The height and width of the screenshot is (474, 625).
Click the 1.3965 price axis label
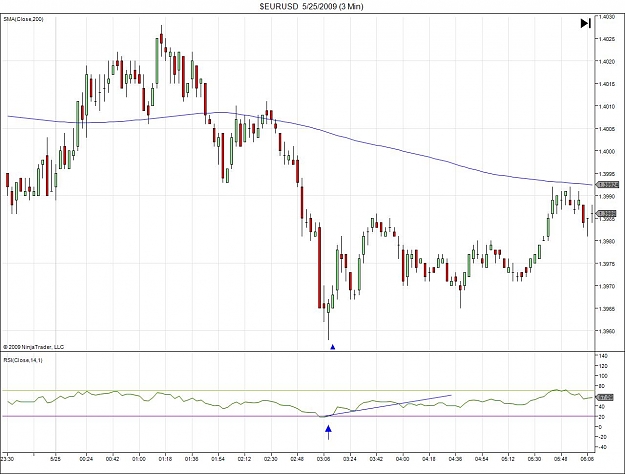point(608,309)
